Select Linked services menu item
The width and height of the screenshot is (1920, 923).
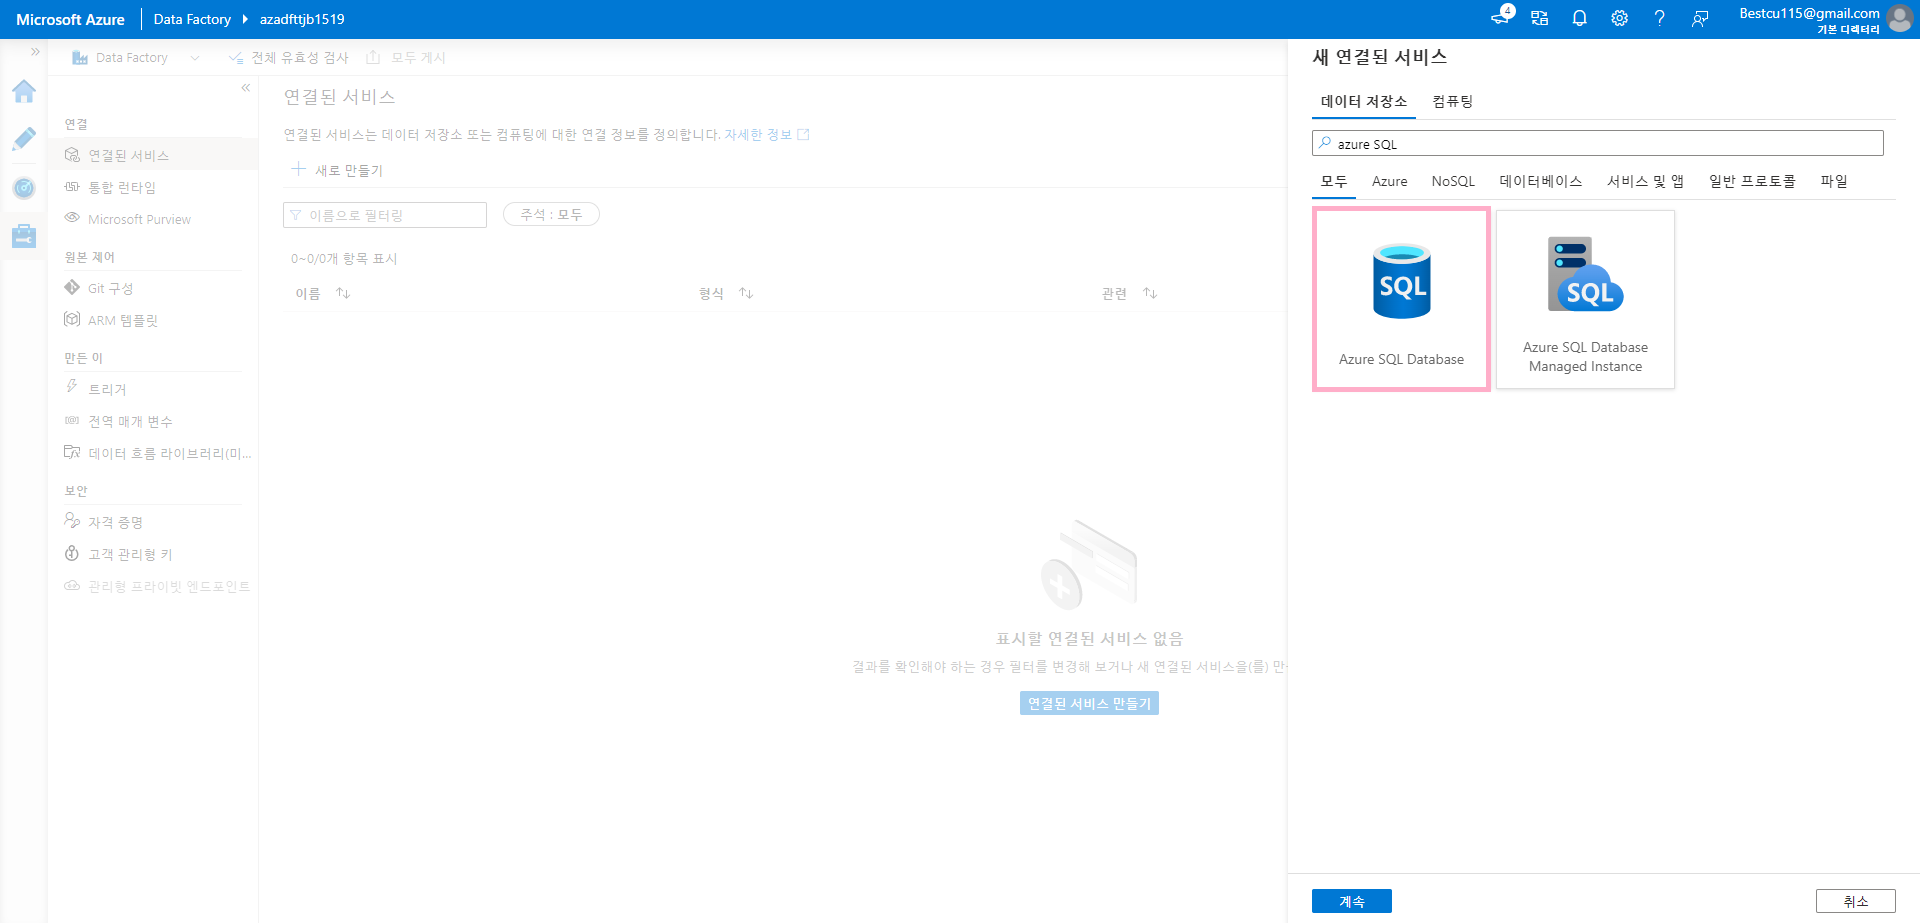(153, 155)
